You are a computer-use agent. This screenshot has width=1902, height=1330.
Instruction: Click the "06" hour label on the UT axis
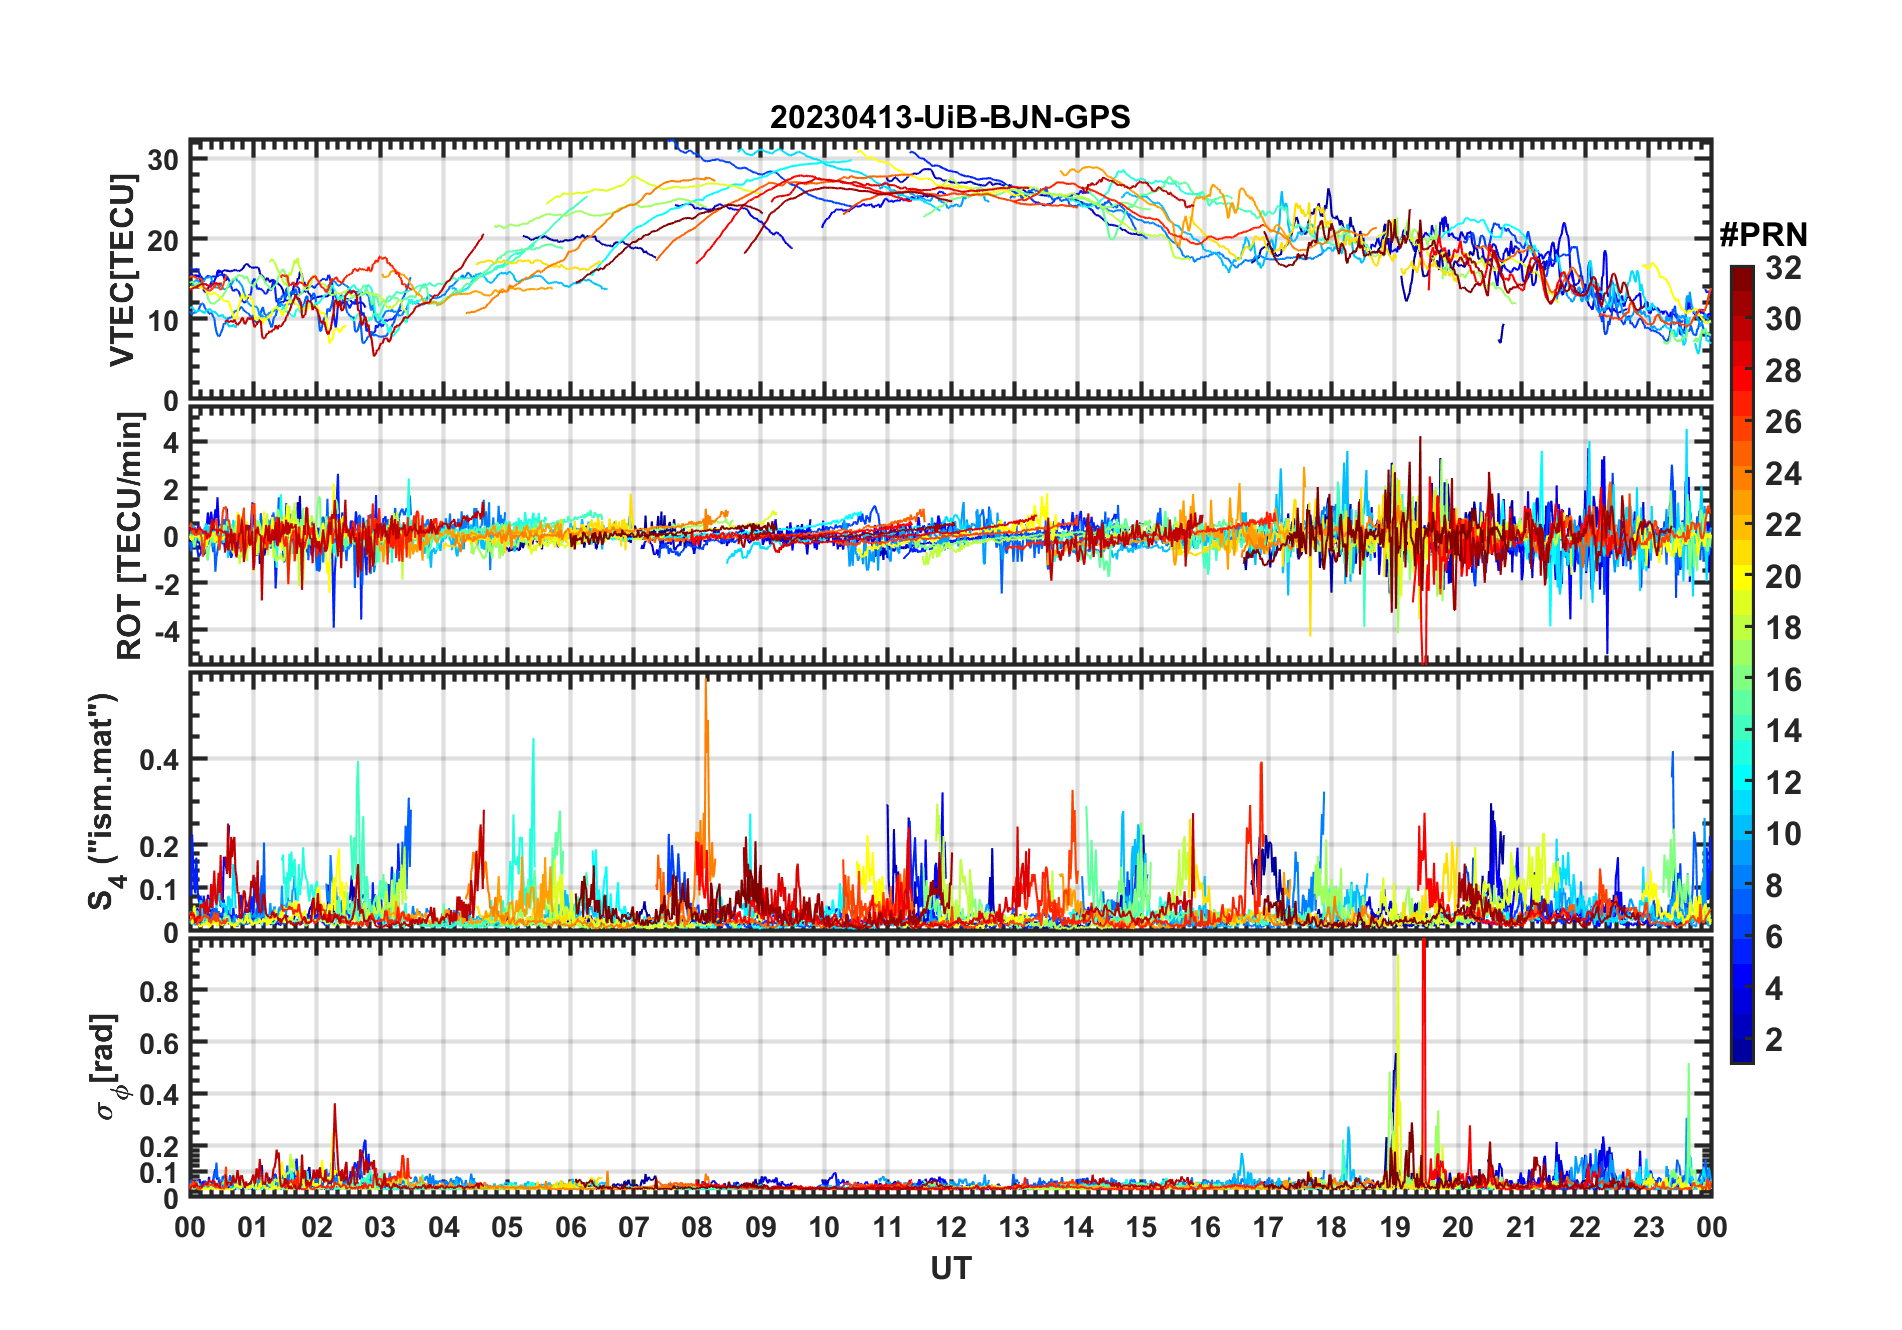570,1228
